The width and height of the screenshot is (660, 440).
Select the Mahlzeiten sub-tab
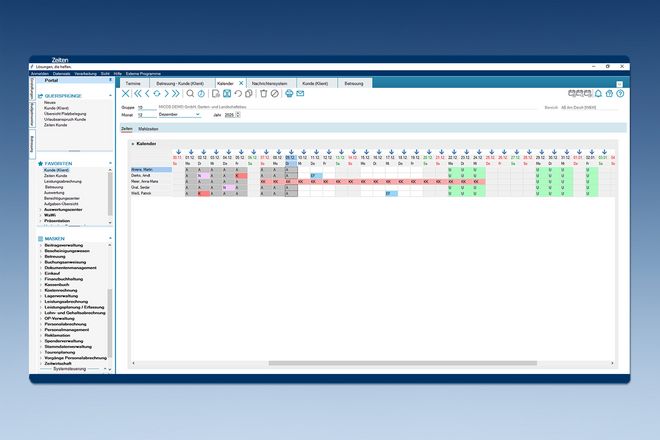click(148, 129)
